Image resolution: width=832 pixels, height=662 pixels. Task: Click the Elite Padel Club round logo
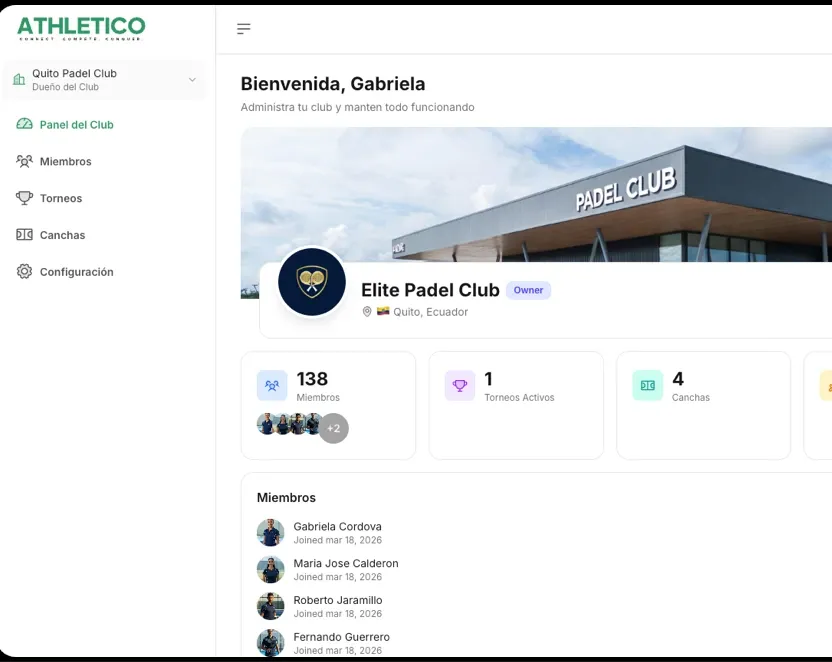(x=312, y=282)
